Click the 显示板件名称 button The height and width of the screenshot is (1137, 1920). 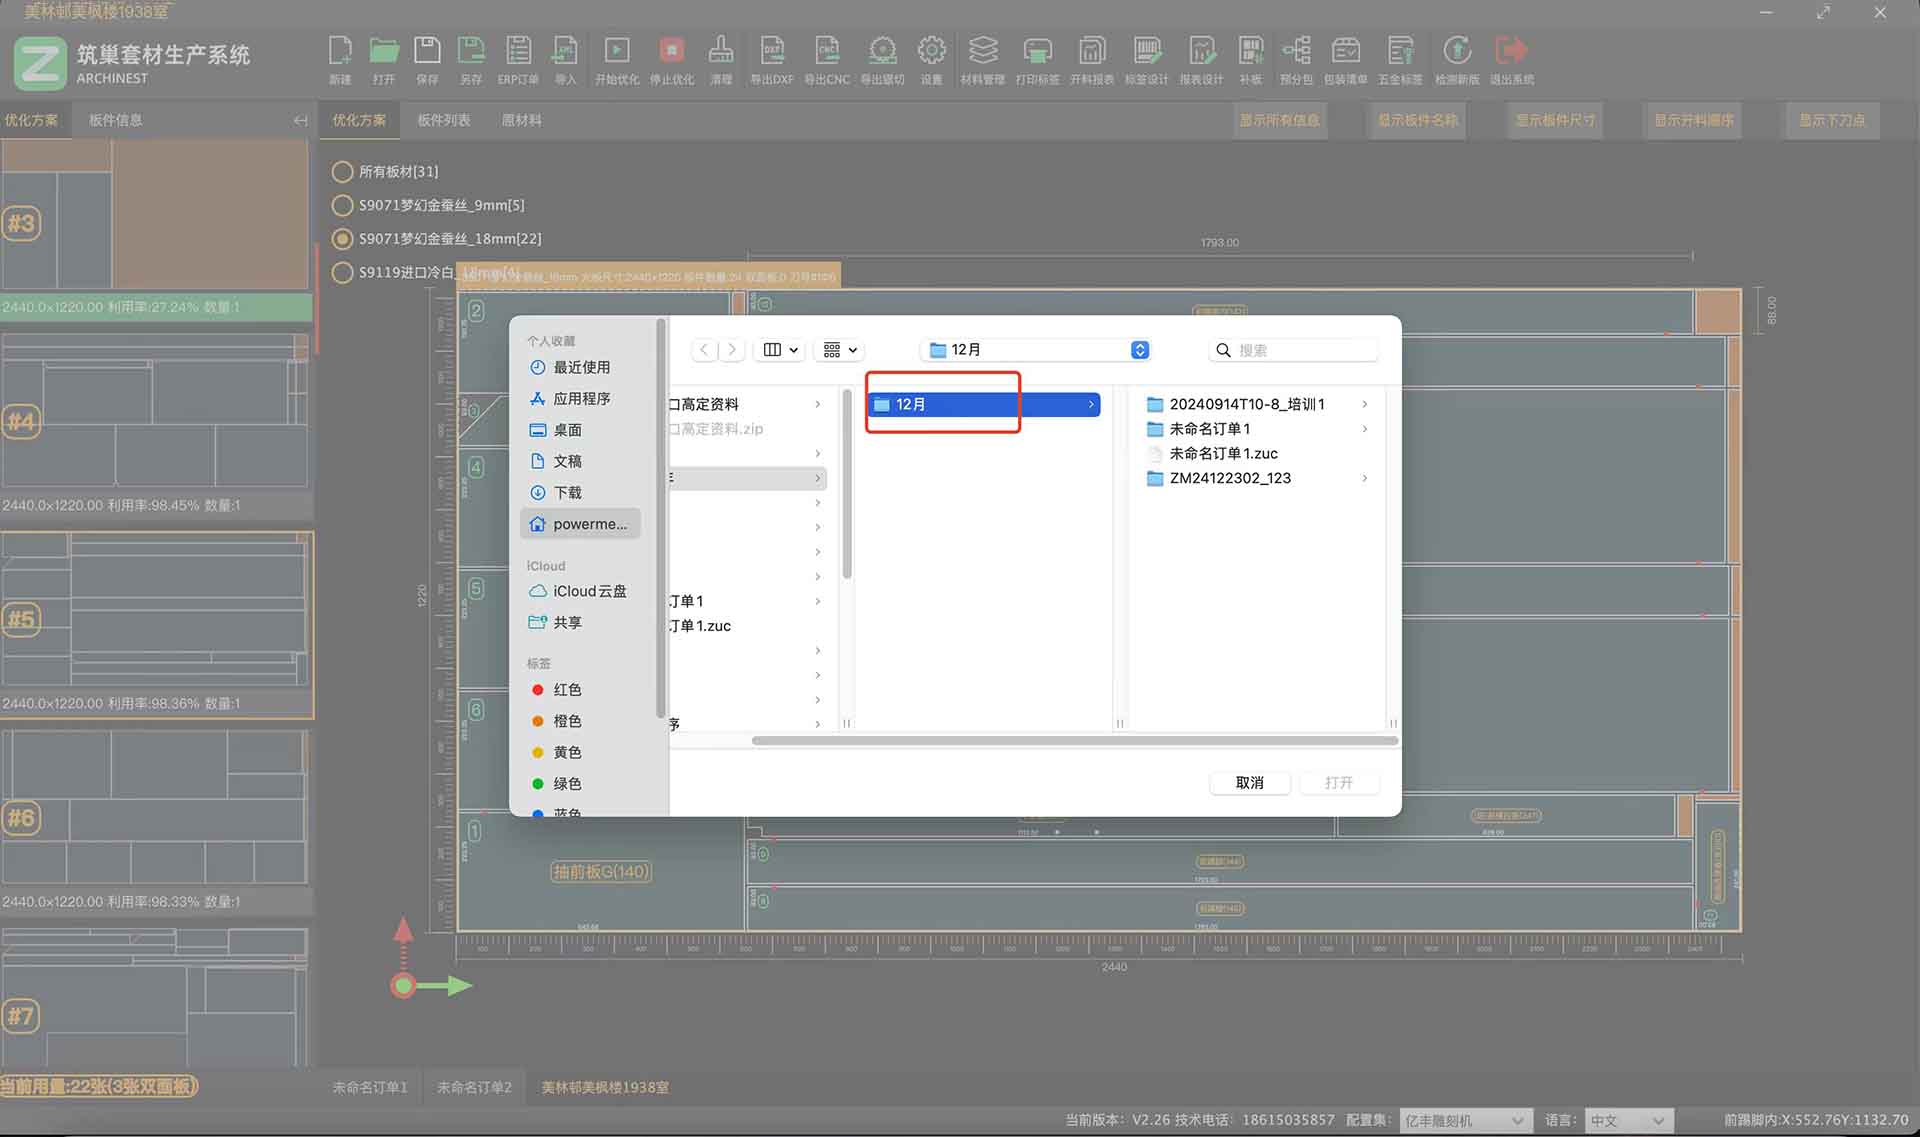coord(1417,120)
